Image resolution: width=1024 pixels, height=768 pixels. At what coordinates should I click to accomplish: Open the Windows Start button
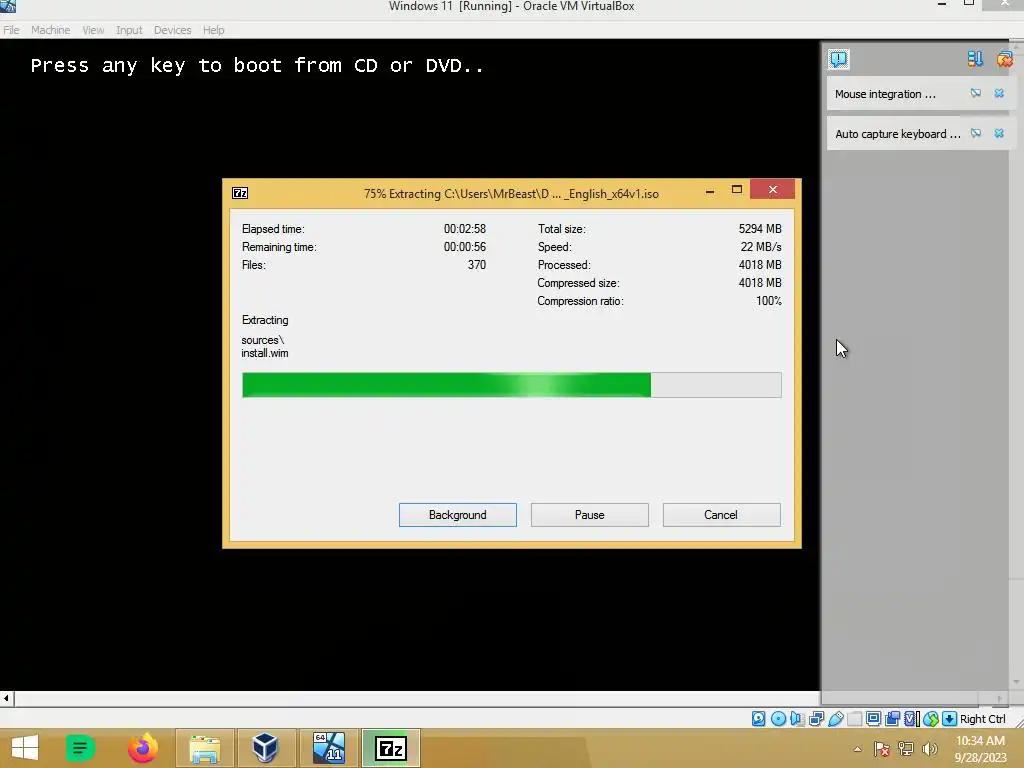point(25,748)
